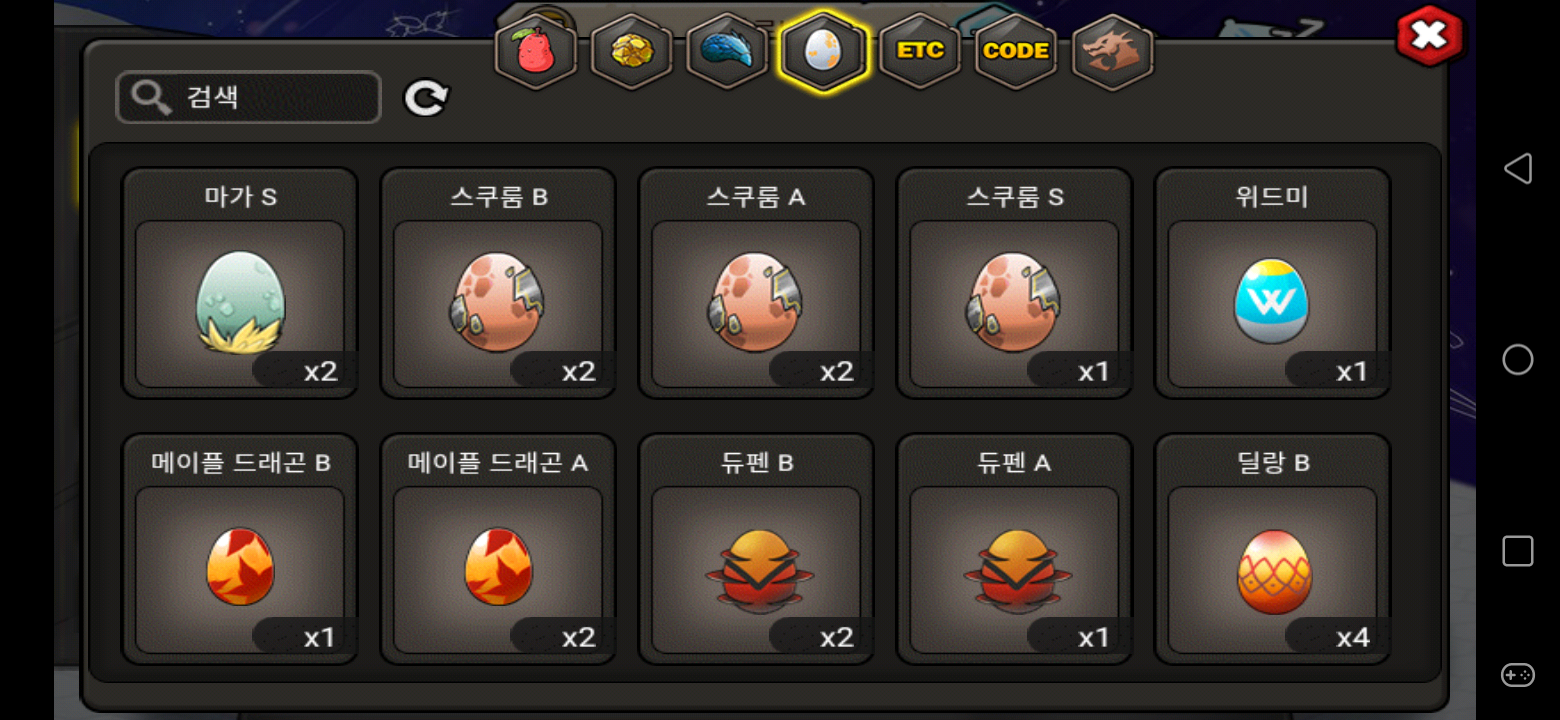Select the 위드미 blue W egg

[x=1272, y=283]
